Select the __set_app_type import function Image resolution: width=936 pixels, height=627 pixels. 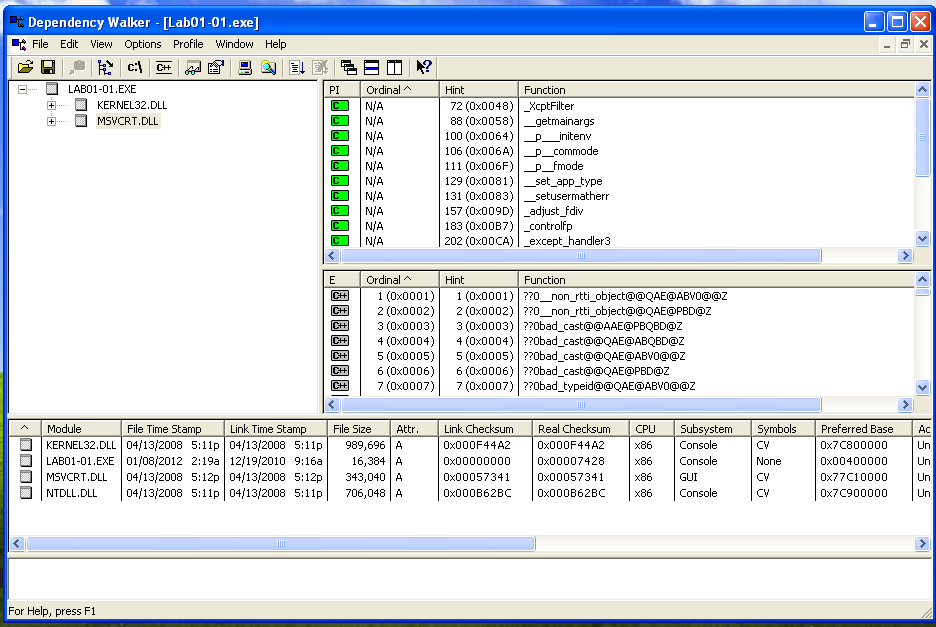tap(563, 181)
